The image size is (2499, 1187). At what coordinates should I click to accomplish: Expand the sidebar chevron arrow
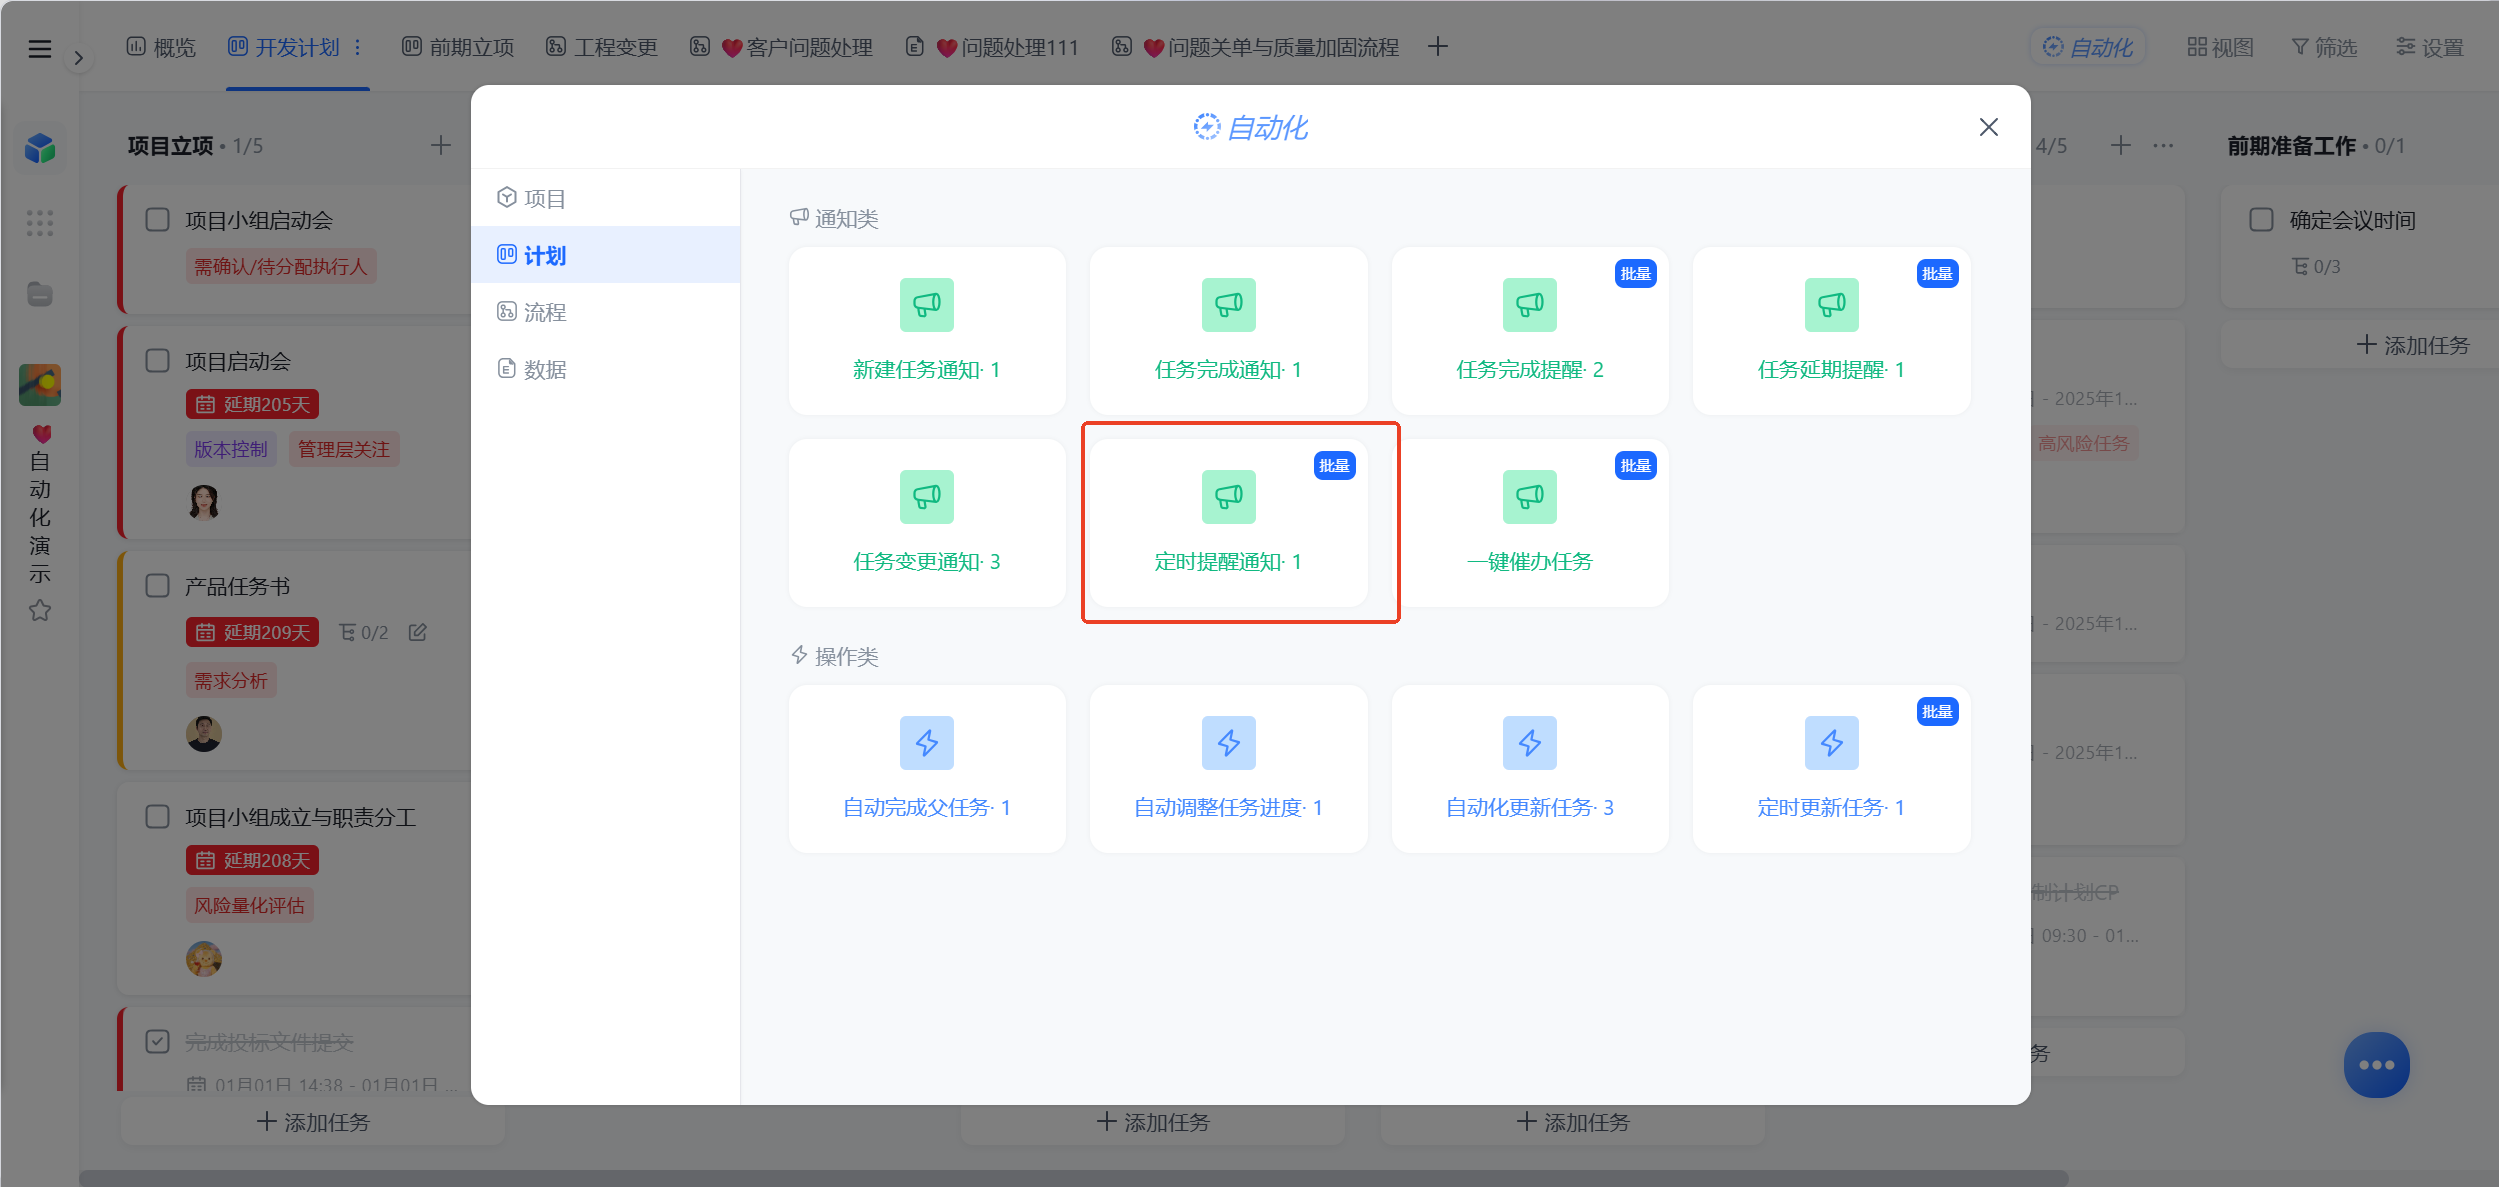(78, 58)
